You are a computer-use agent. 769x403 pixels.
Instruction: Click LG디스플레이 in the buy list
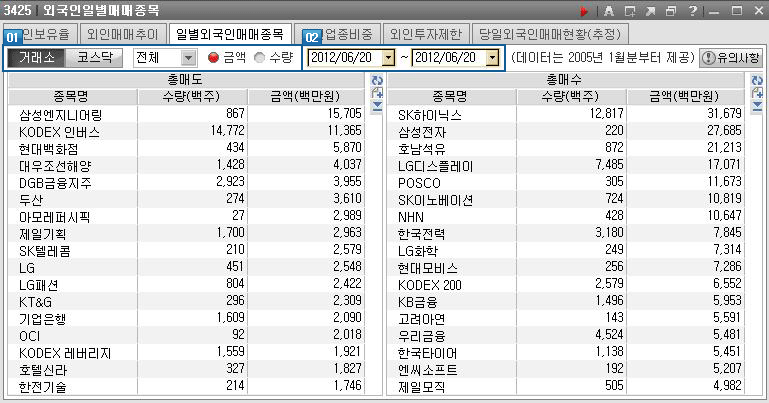pos(436,166)
